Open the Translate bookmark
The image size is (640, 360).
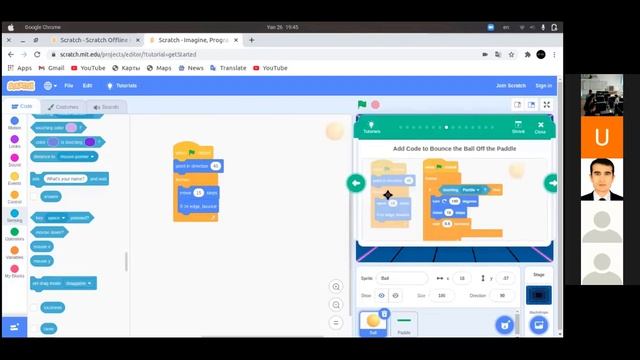(x=228, y=68)
